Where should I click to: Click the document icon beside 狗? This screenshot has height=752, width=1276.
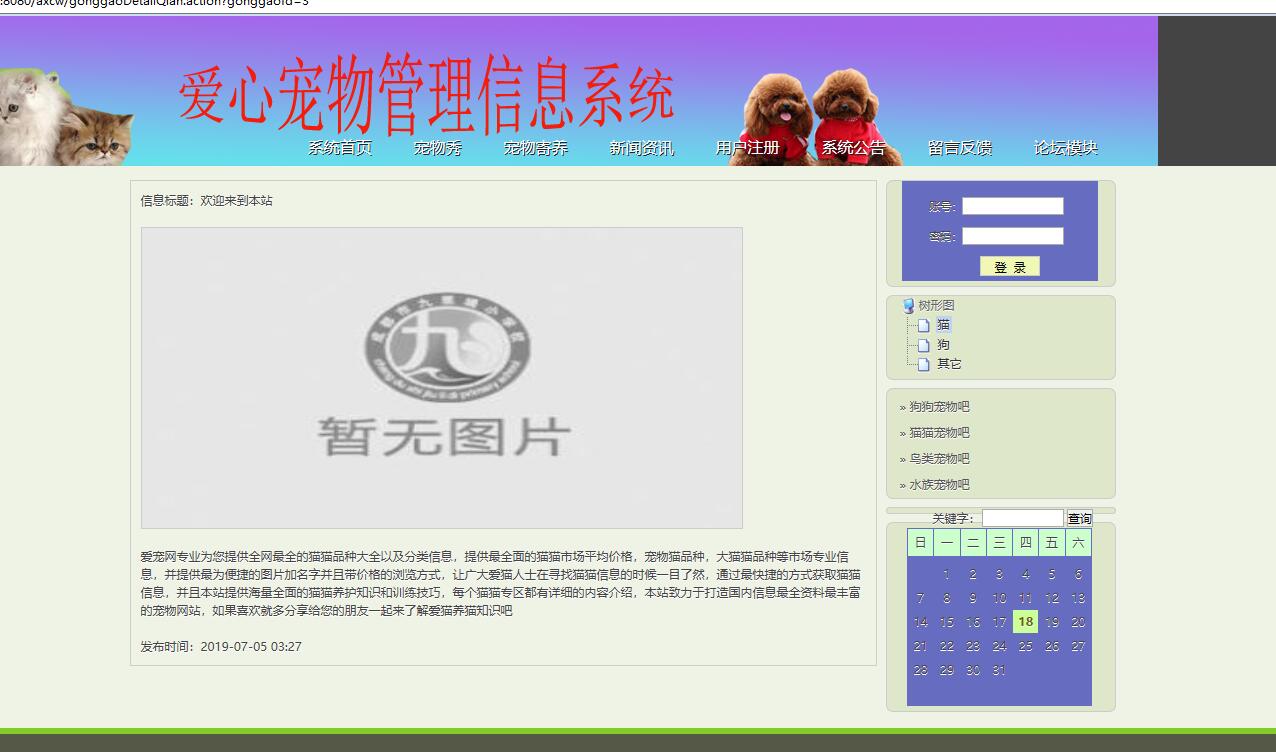[922, 344]
